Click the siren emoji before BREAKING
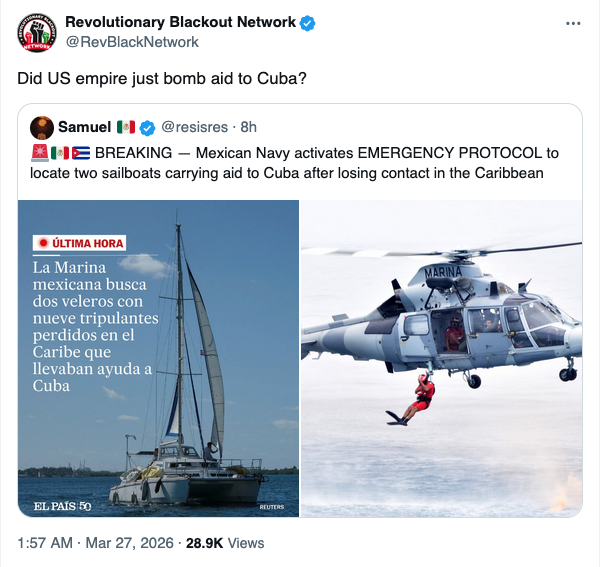This screenshot has height=567, width=603. pyautogui.click(x=40, y=153)
